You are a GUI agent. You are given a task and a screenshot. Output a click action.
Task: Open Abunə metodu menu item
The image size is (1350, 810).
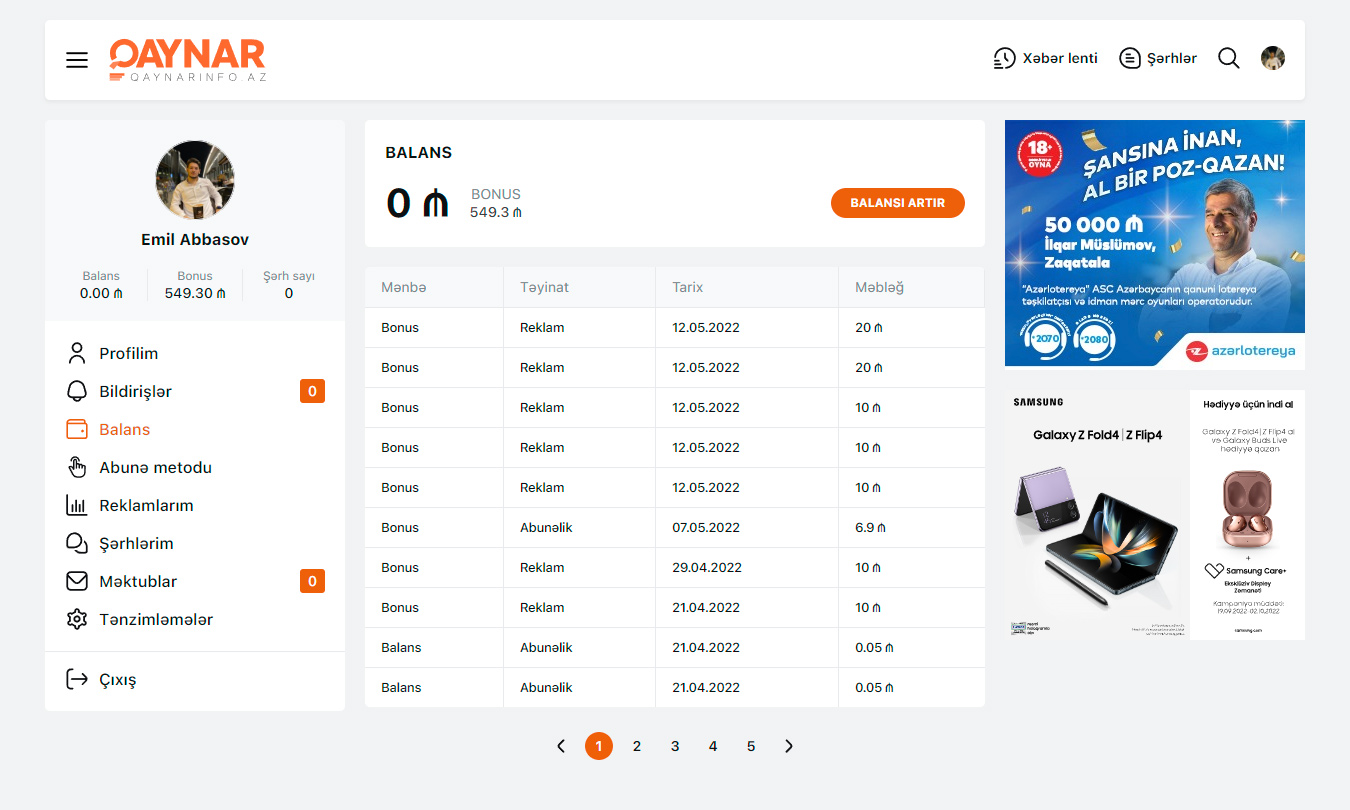tap(155, 467)
